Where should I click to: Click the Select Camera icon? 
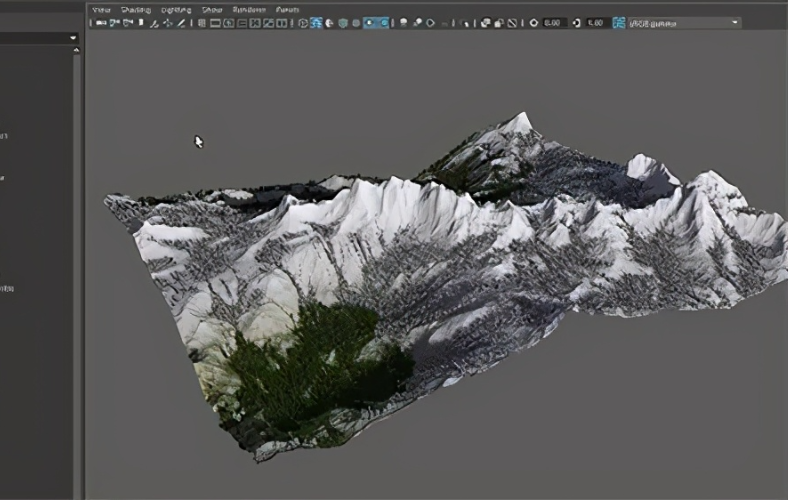(101, 23)
